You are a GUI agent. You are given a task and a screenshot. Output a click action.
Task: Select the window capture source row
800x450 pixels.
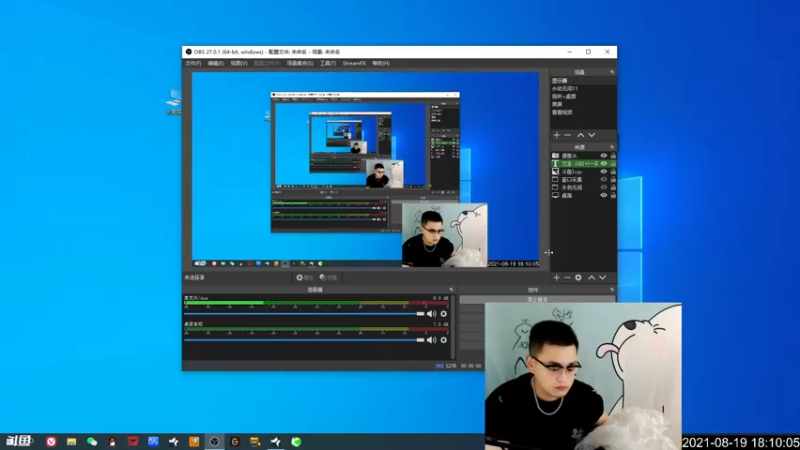click(x=583, y=180)
